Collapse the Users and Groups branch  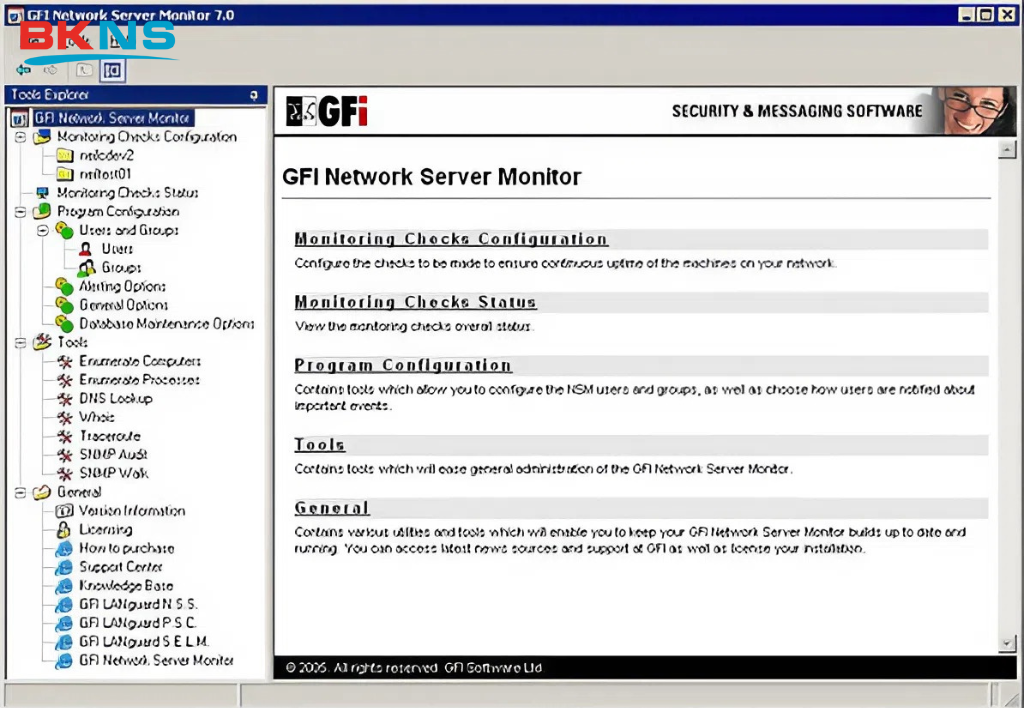tap(41, 230)
